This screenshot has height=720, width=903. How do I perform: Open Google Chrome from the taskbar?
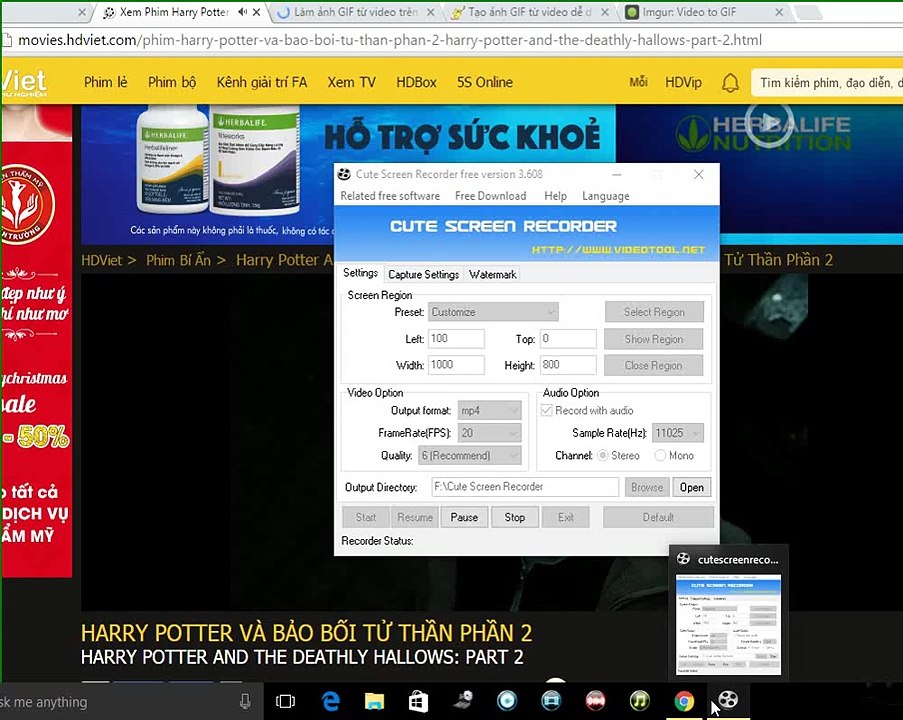click(684, 701)
